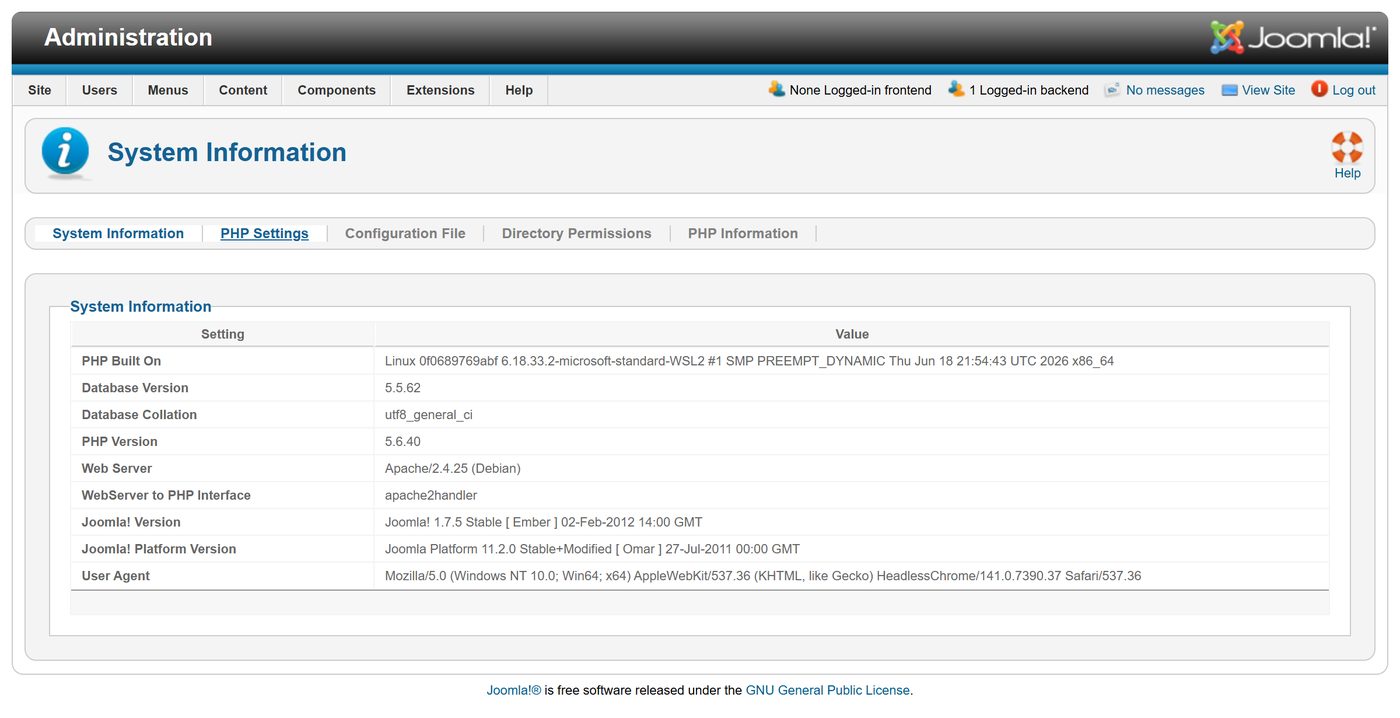Open the Users menu
1400x718 pixels.
tap(100, 90)
